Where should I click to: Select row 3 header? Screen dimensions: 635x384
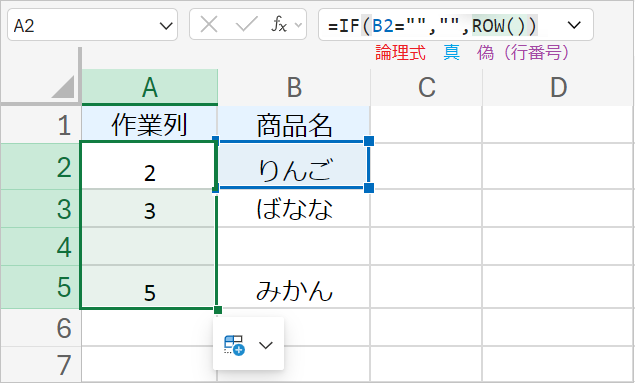(40, 208)
